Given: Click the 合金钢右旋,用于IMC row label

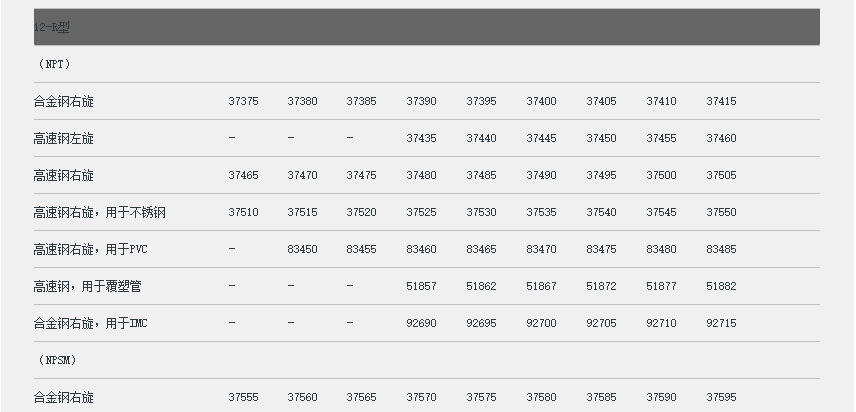Looking at the screenshot, I should pyautogui.click(x=90, y=323).
